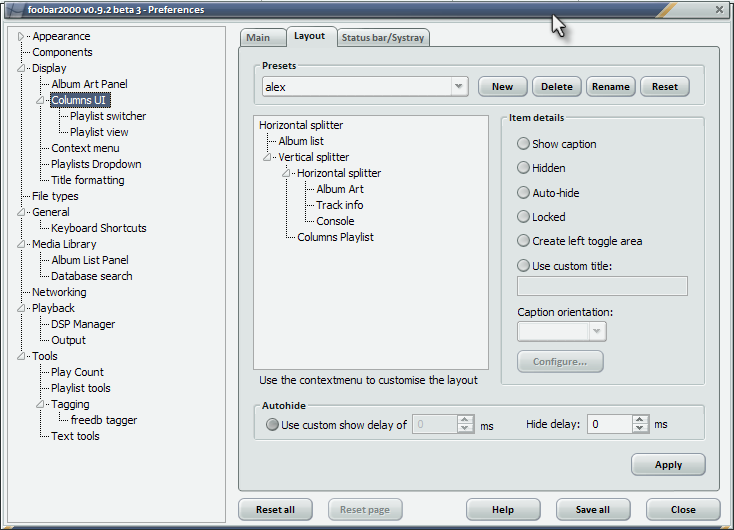This screenshot has height=530, width=734.
Task: Open the Status bar/Systray tab
Action: click(383, 37)
